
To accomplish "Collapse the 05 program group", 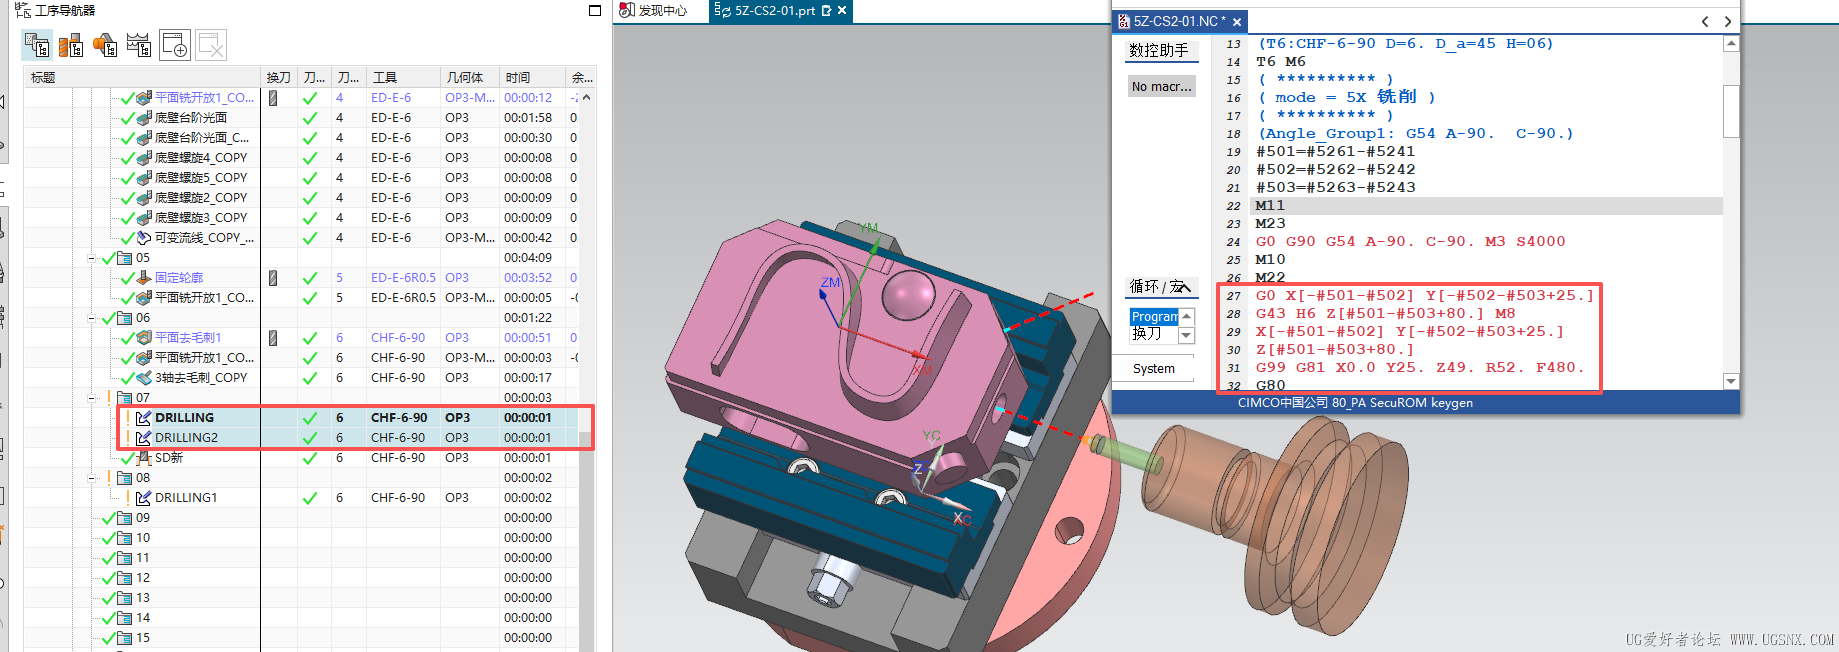I will [x=92, y=258].
